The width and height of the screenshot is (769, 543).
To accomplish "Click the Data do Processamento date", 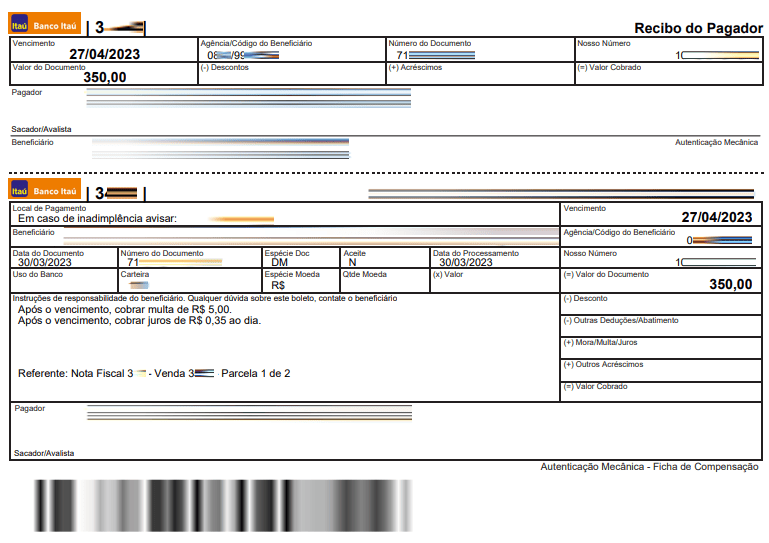I will pyautogui.click(x=465, y=262).
